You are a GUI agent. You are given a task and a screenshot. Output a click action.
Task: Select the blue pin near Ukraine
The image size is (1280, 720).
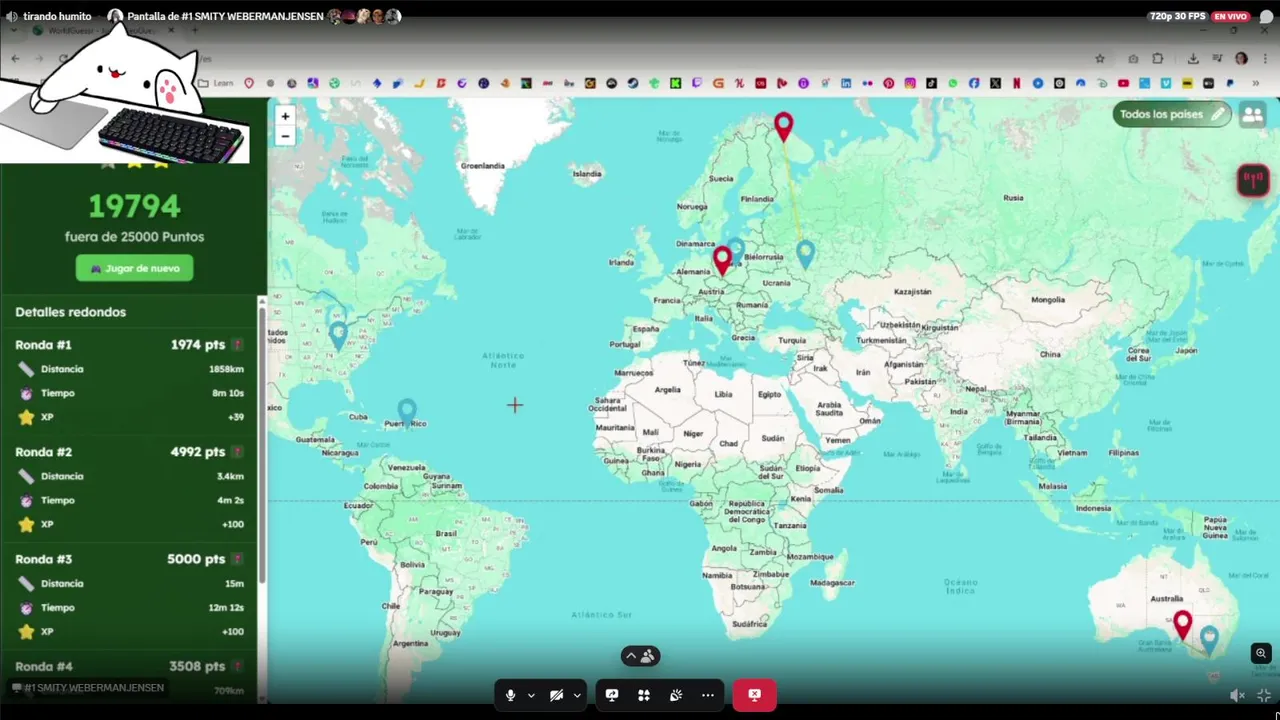(x=805, y=254)
